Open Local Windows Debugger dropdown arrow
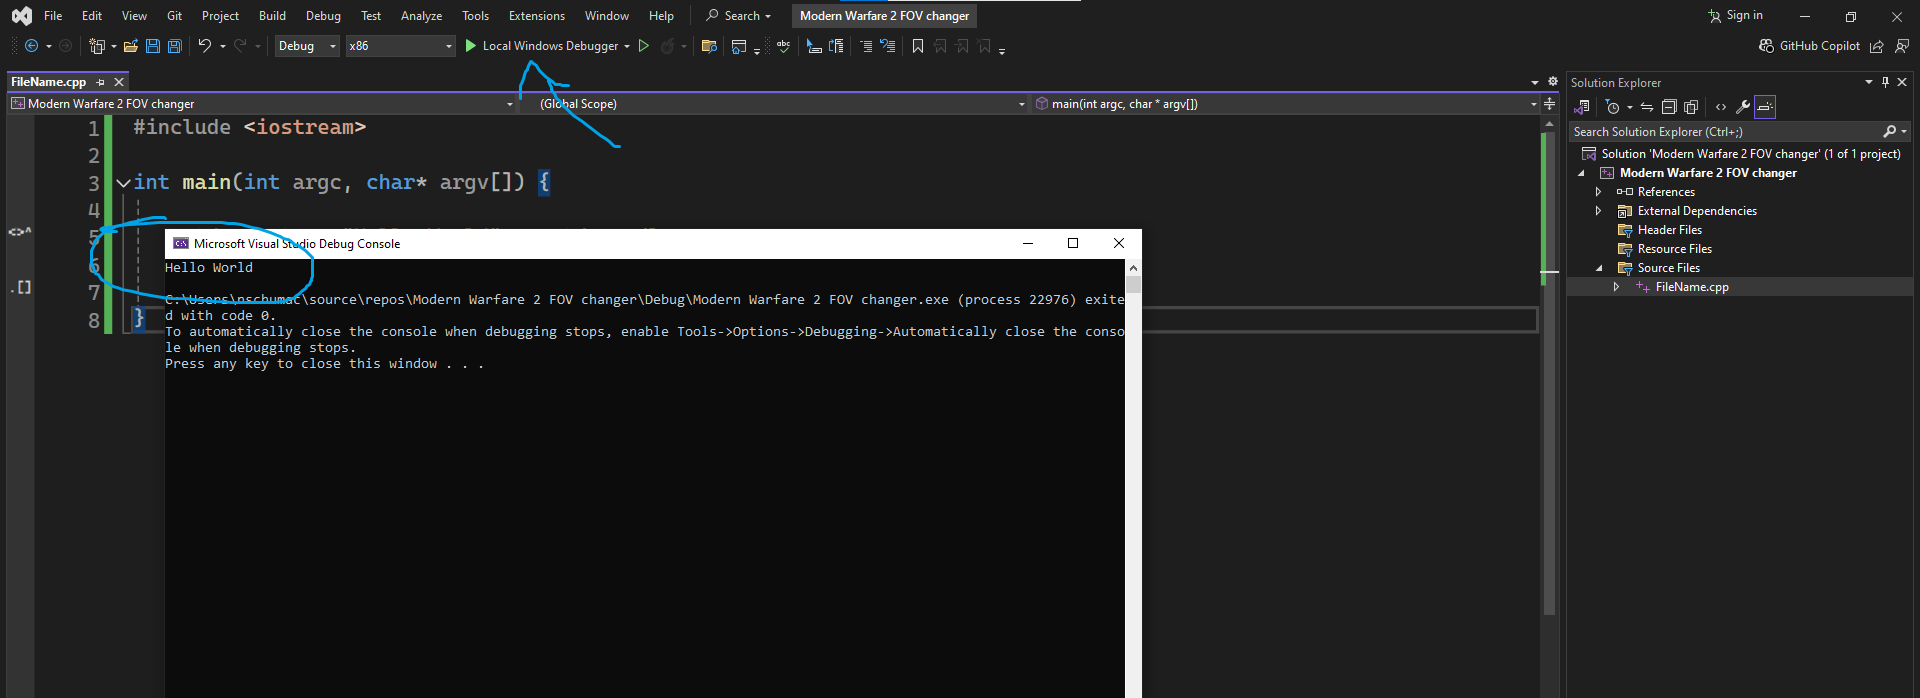 pyautogui.click(x=627, y=46)
